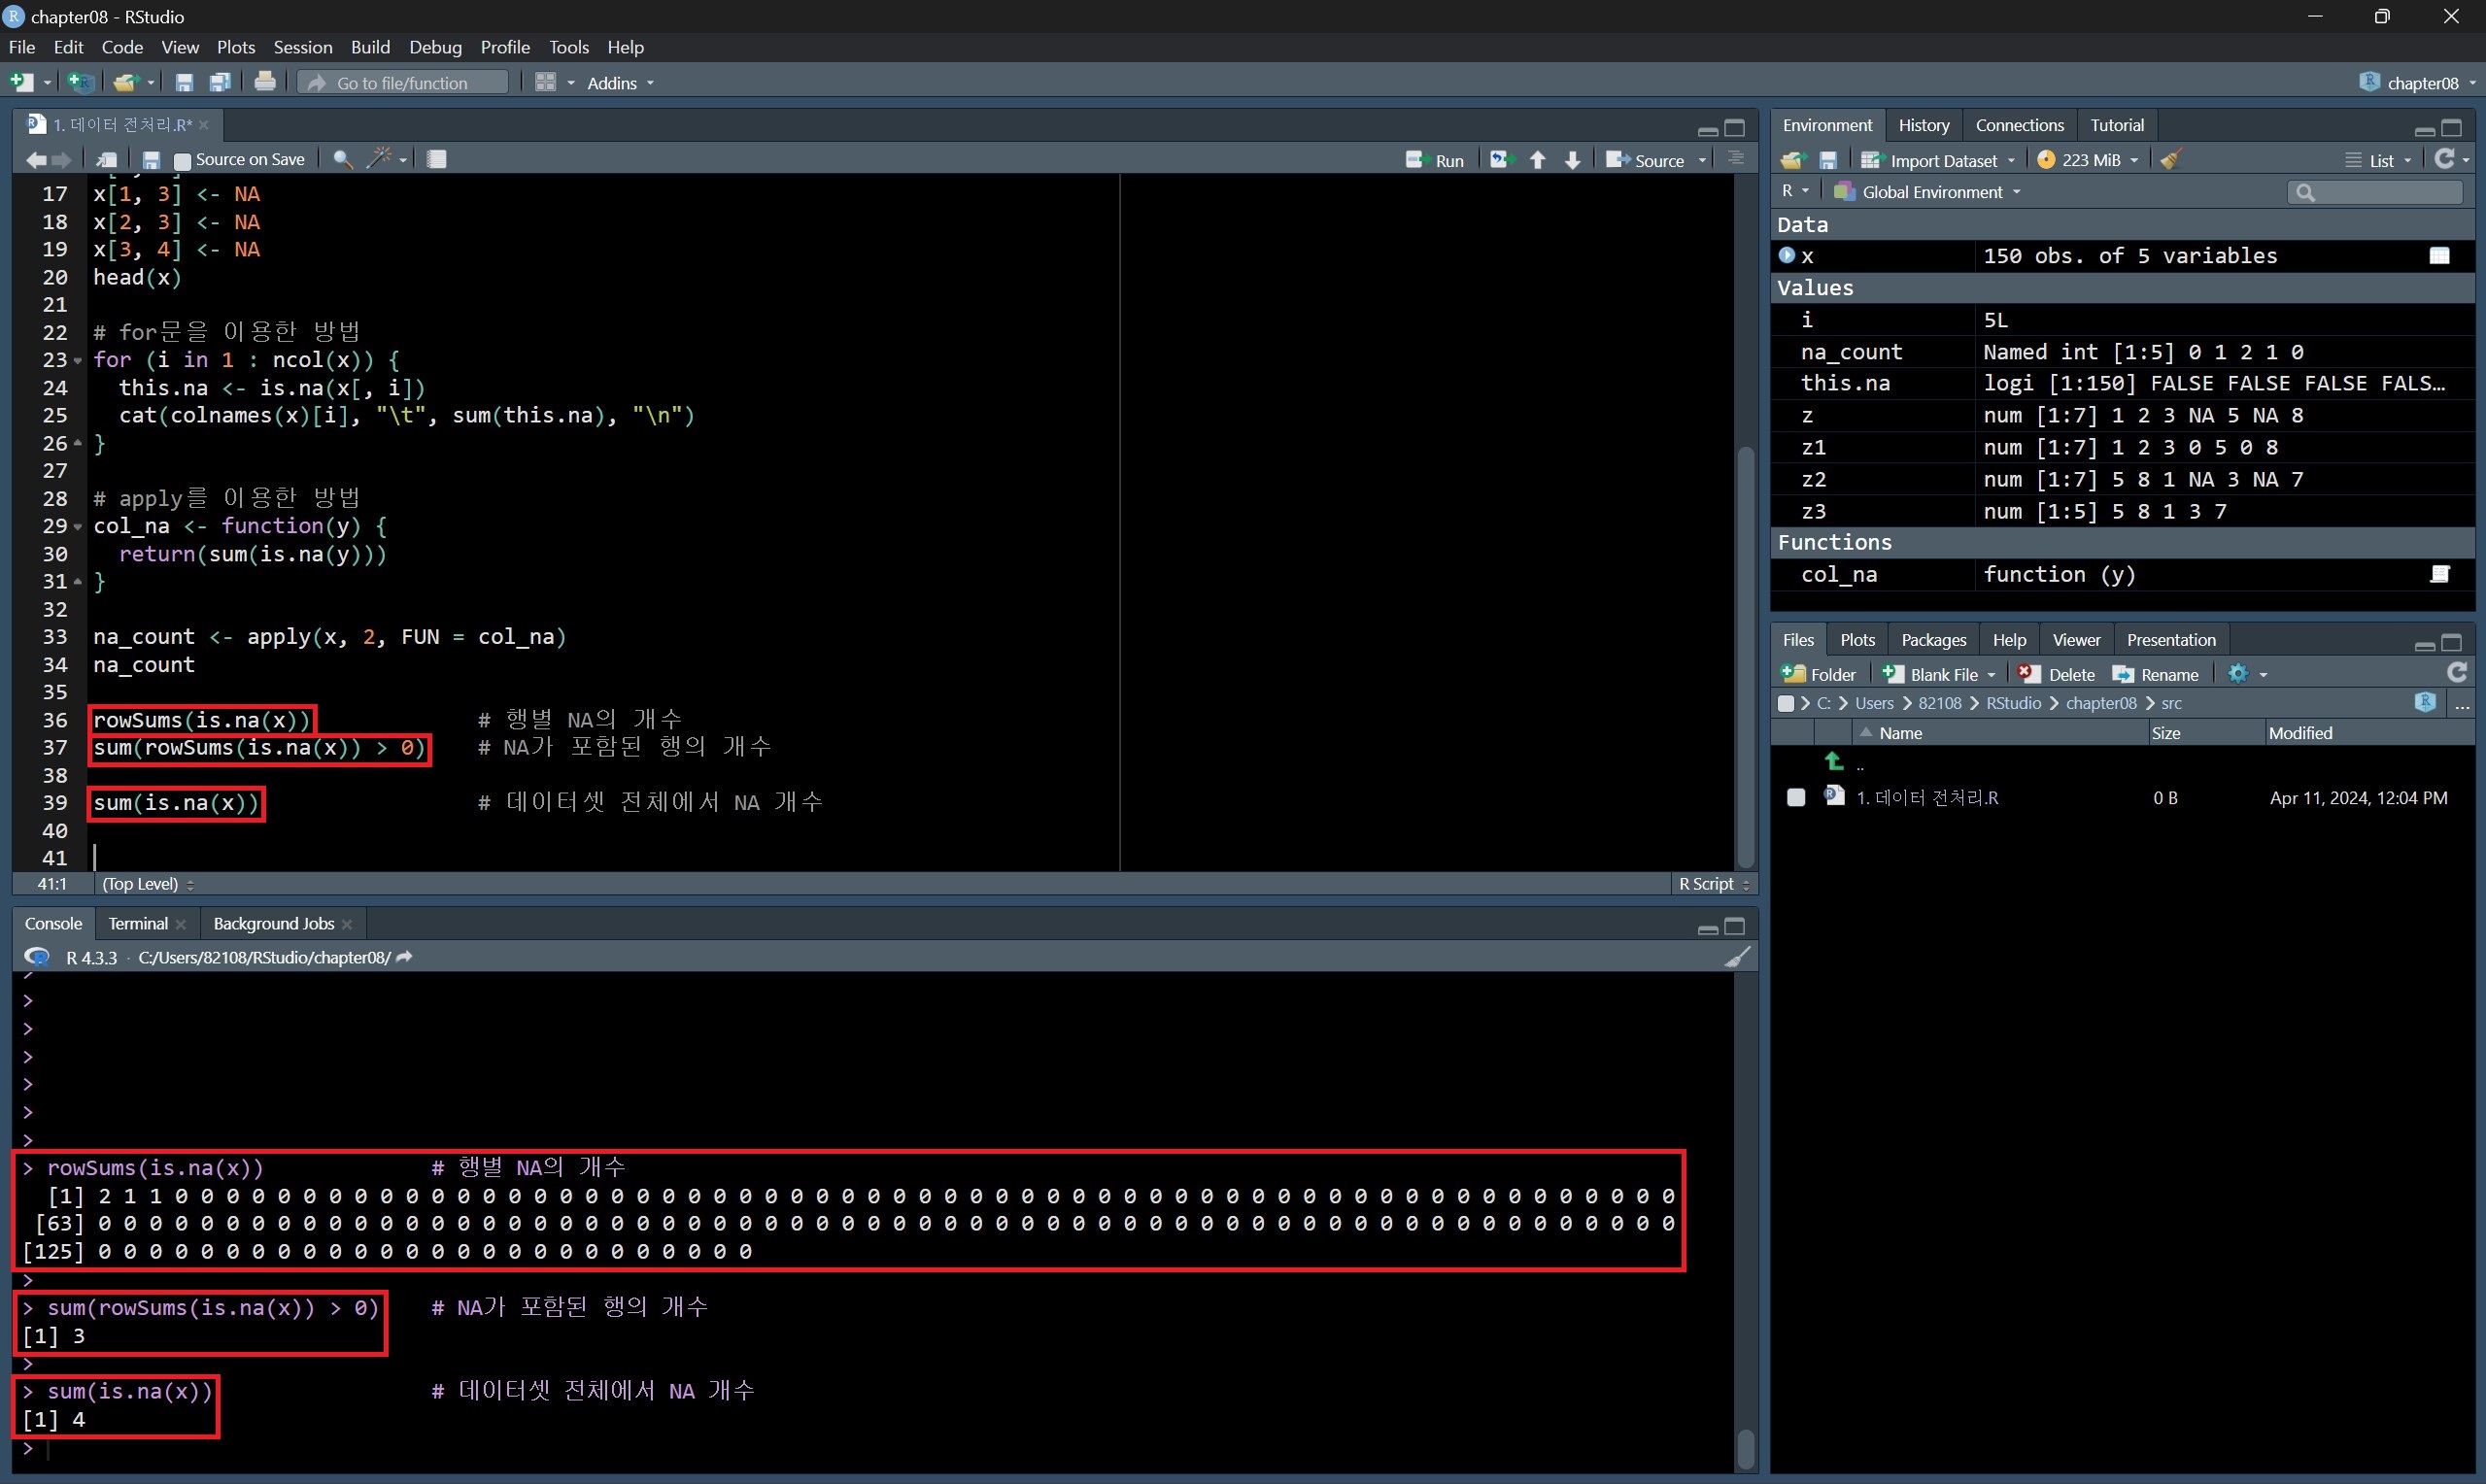
Task: Toggle the select-all checkbox in Files path bar
Action: click(x=1786, y=704)
